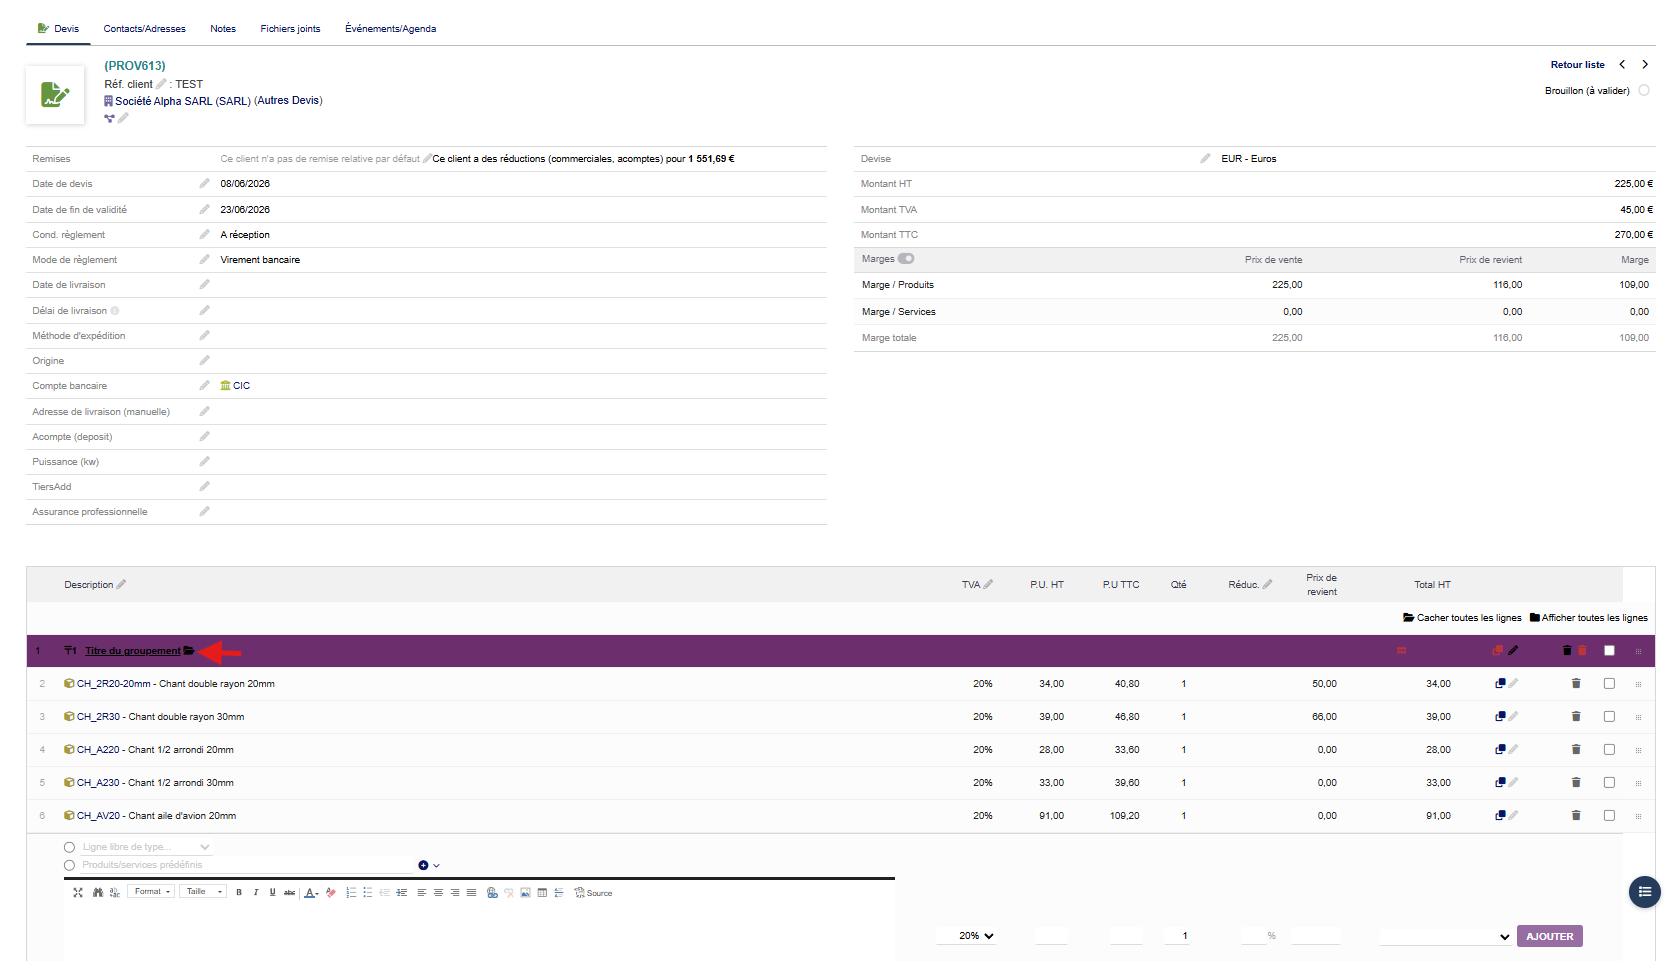Click the AJOUTER button

(1549, 936)
